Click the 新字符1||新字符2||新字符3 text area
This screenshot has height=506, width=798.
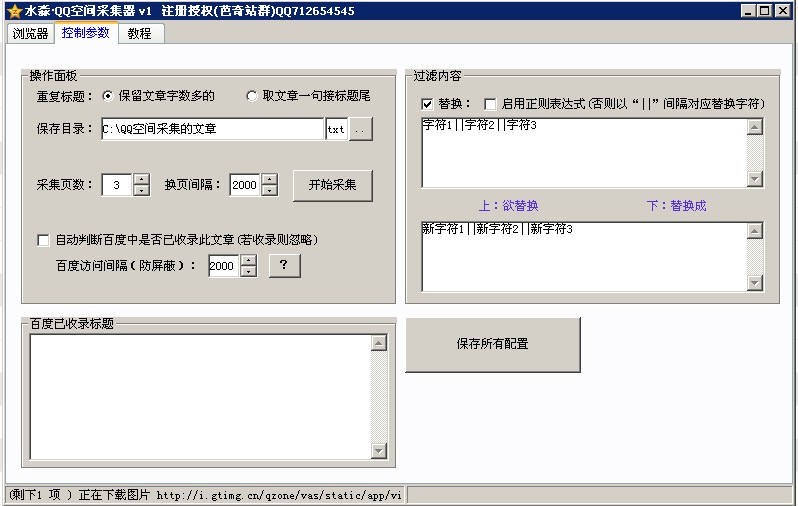pos(584,257)
